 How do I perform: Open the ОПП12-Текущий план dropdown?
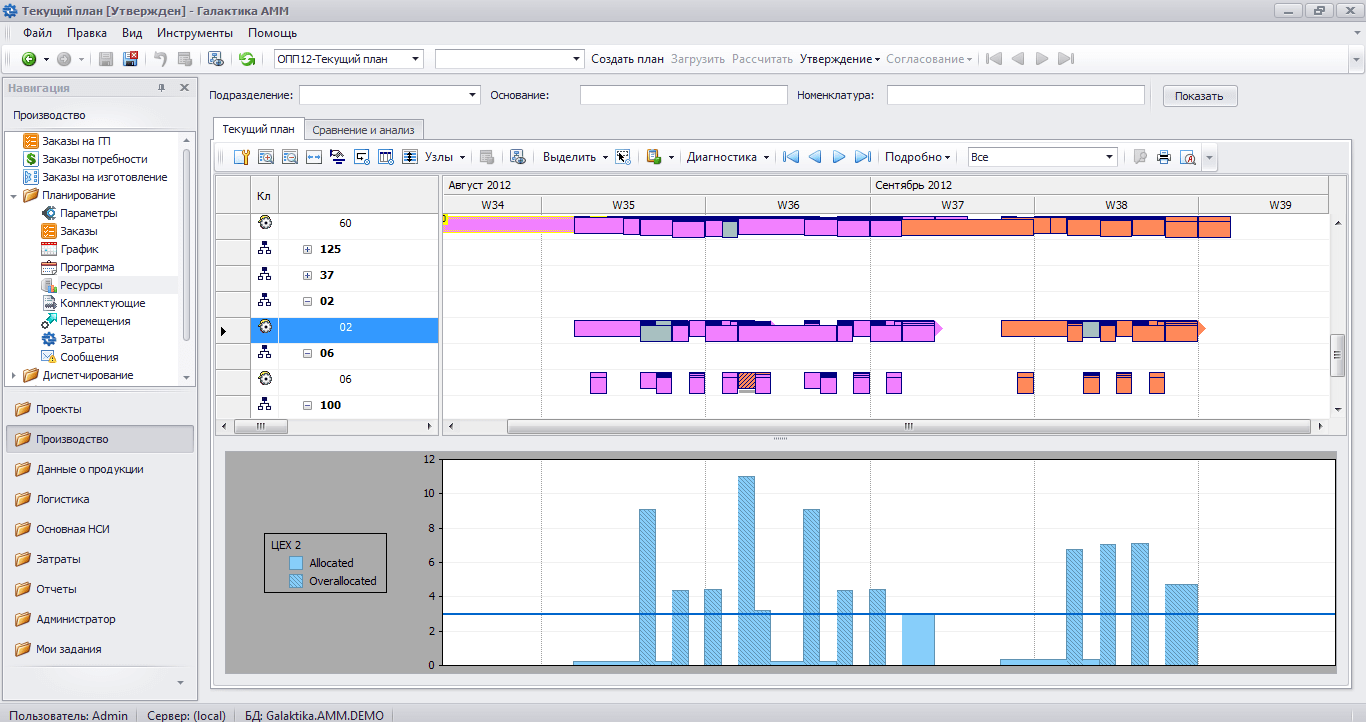415,59
